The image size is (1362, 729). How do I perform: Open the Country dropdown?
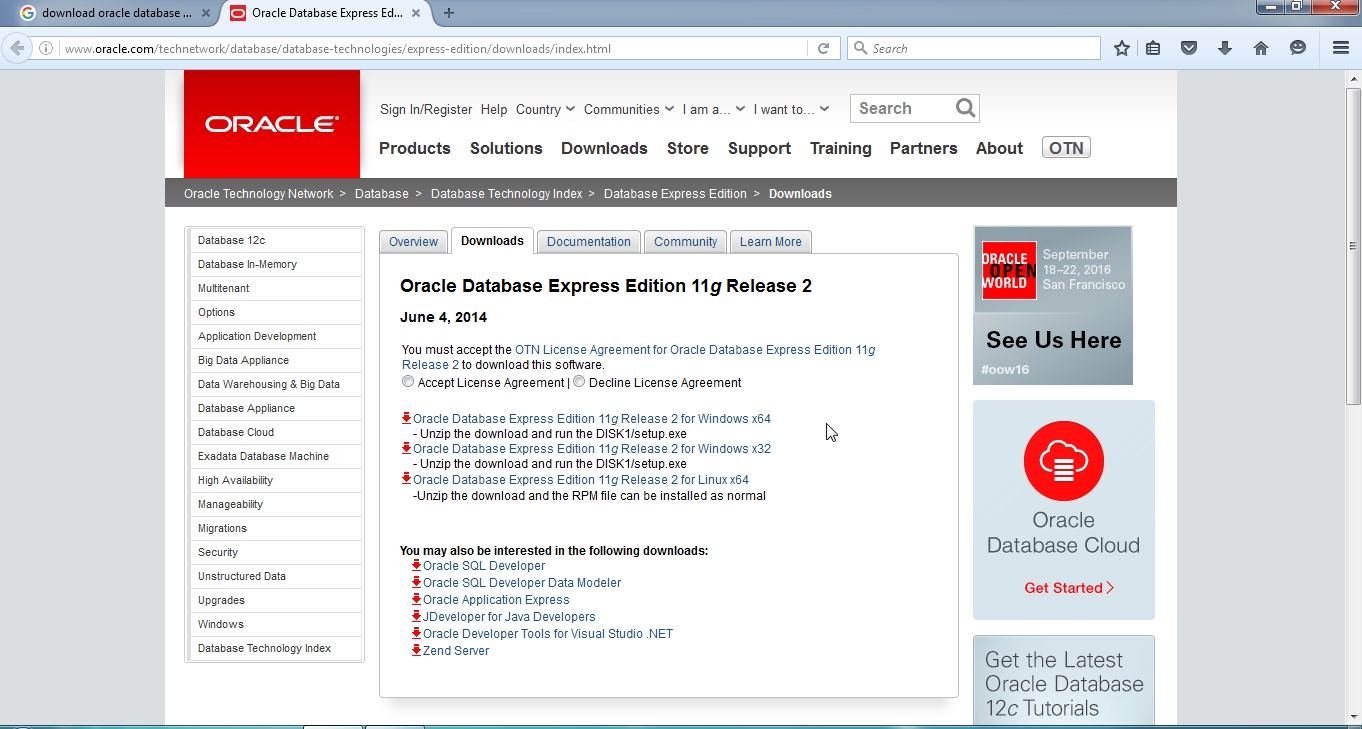tap(544, 109)
